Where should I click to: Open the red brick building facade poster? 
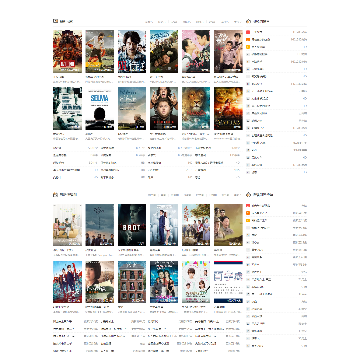pyautogui.click(x=132, y=282)
